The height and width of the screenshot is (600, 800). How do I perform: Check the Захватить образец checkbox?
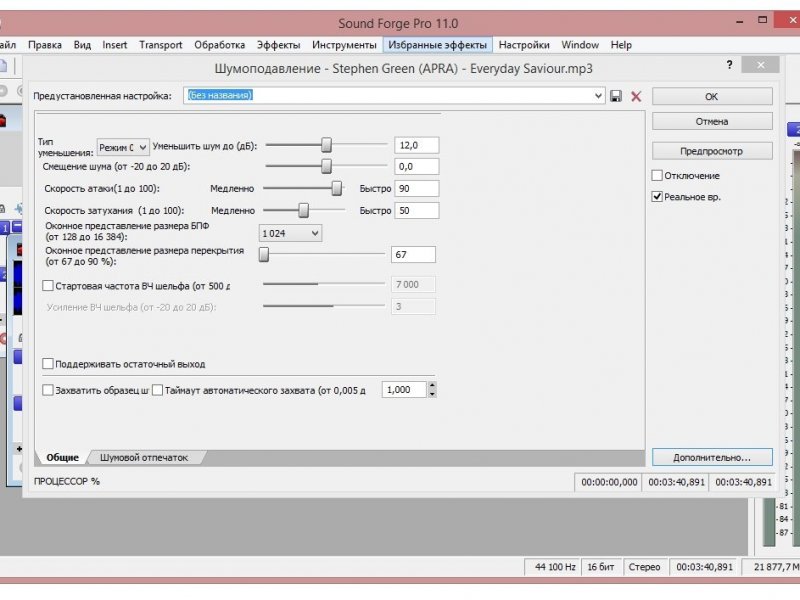pos(47,390)
